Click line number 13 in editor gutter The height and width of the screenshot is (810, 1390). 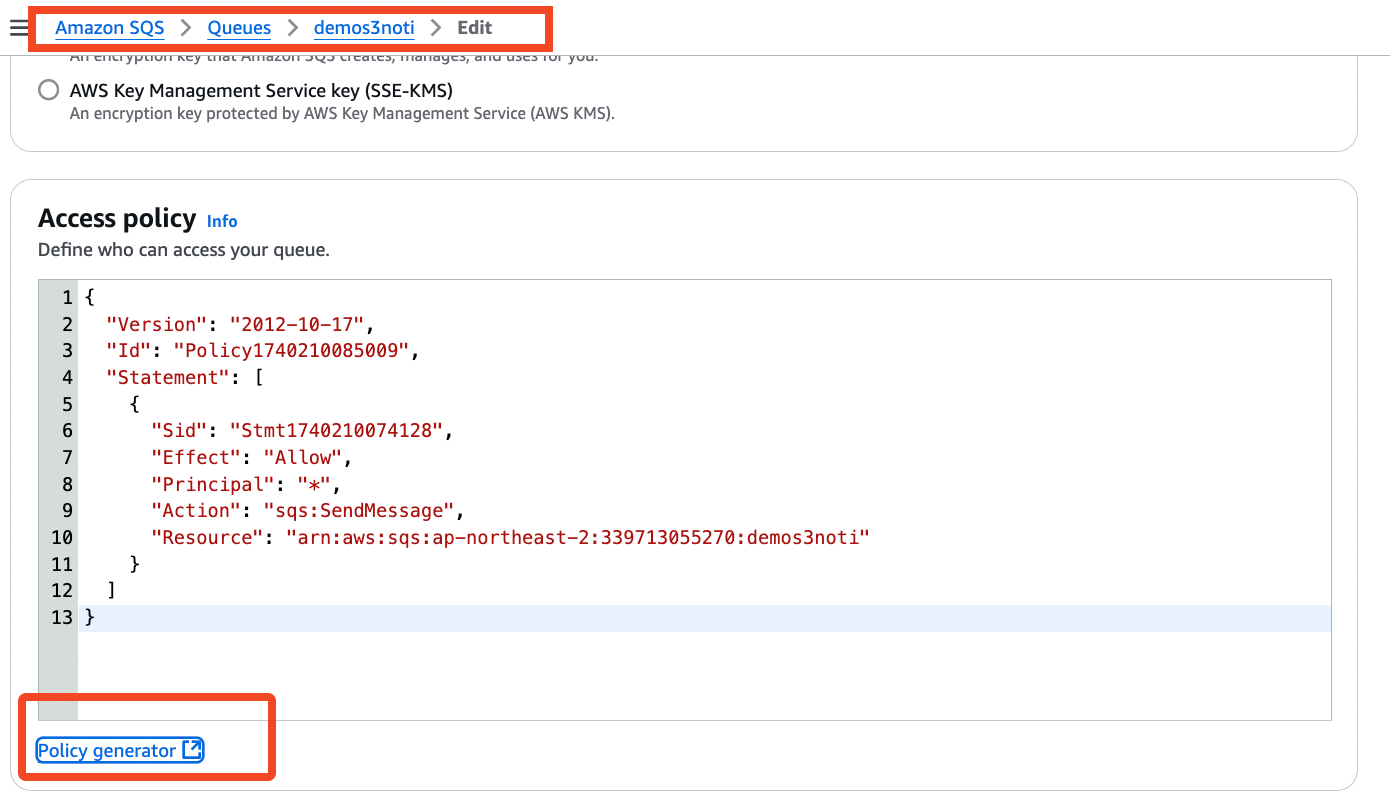point(62,618)
